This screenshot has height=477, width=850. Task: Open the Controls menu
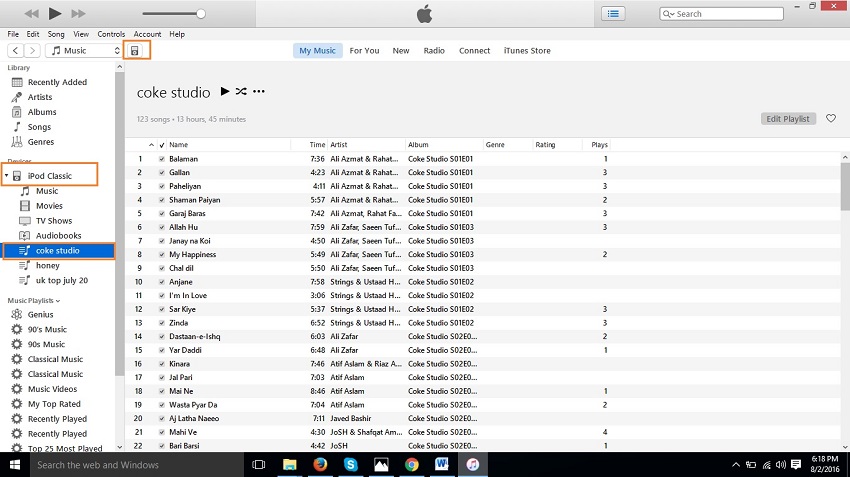coord(111,34)
